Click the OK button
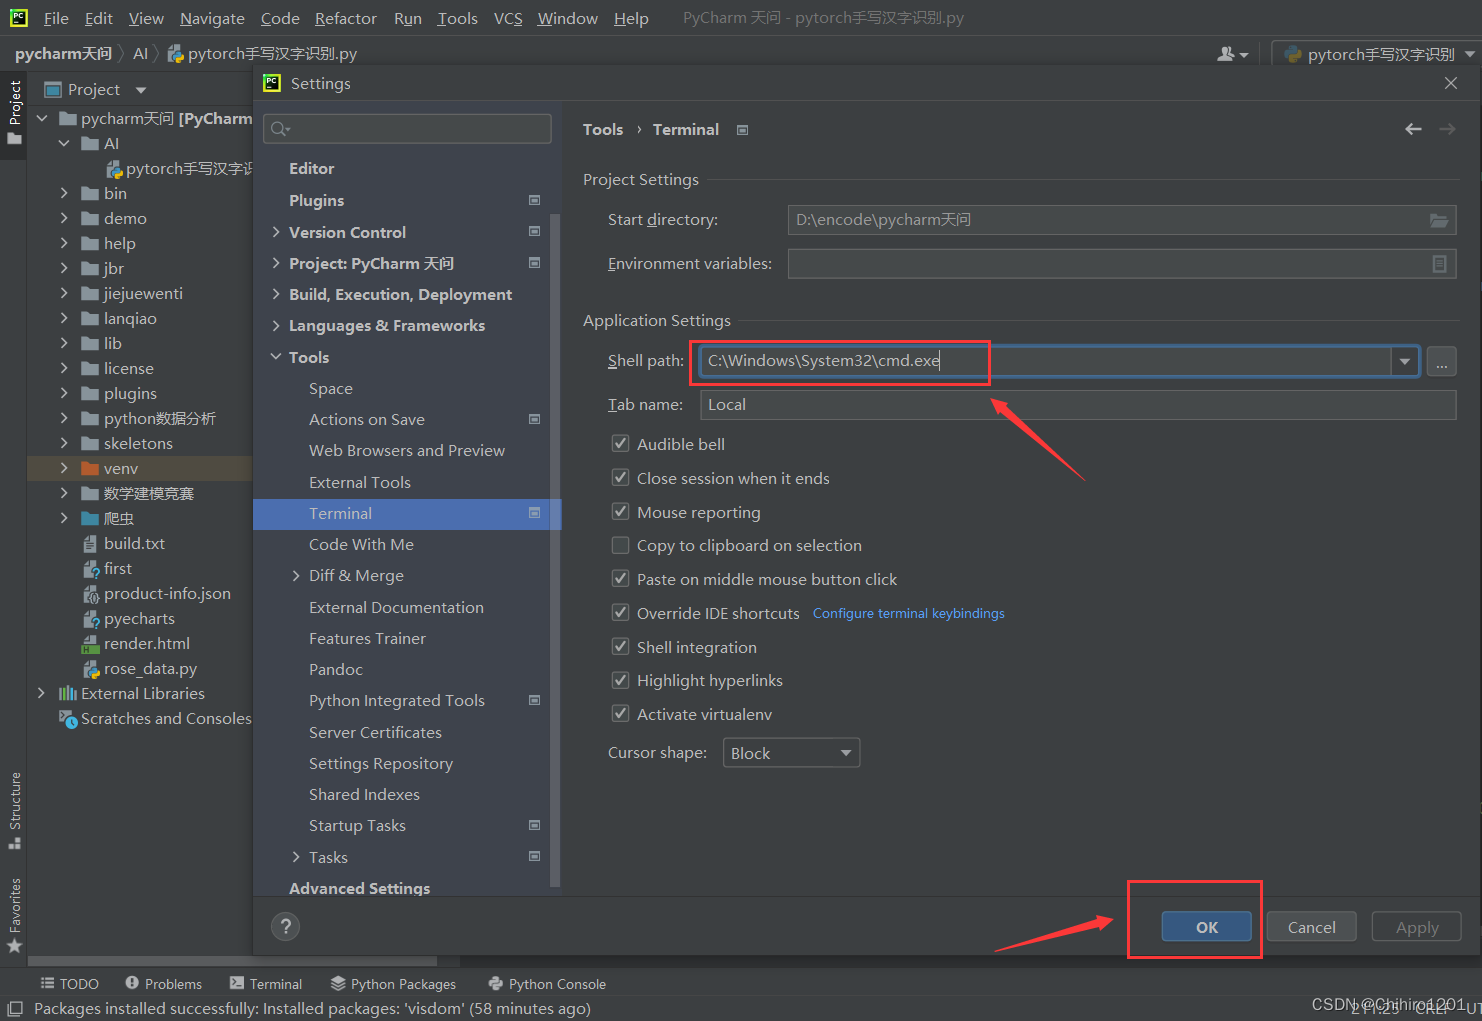The width and height of the screenshot is (1482, 1021). pyautogui.click(x=1206, y=927)
